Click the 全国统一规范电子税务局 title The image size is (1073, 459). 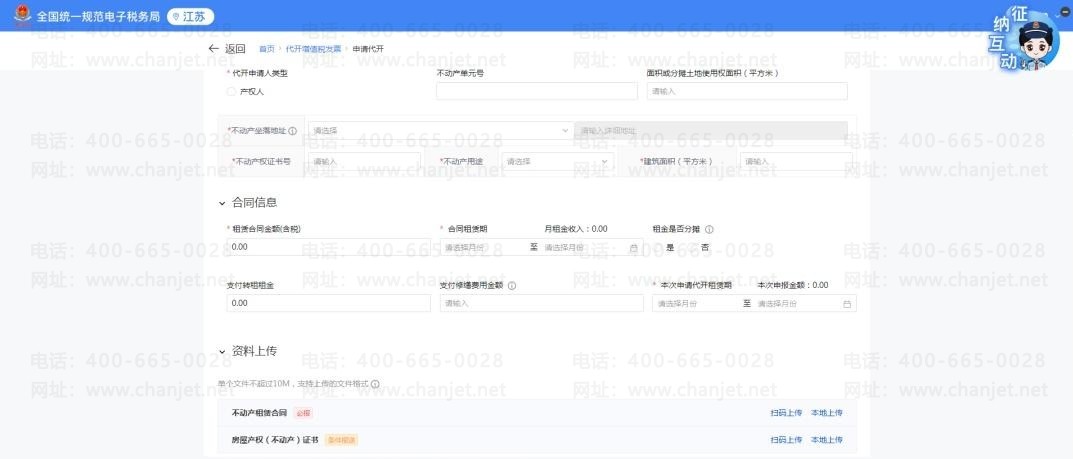click(x=99, y=16)
